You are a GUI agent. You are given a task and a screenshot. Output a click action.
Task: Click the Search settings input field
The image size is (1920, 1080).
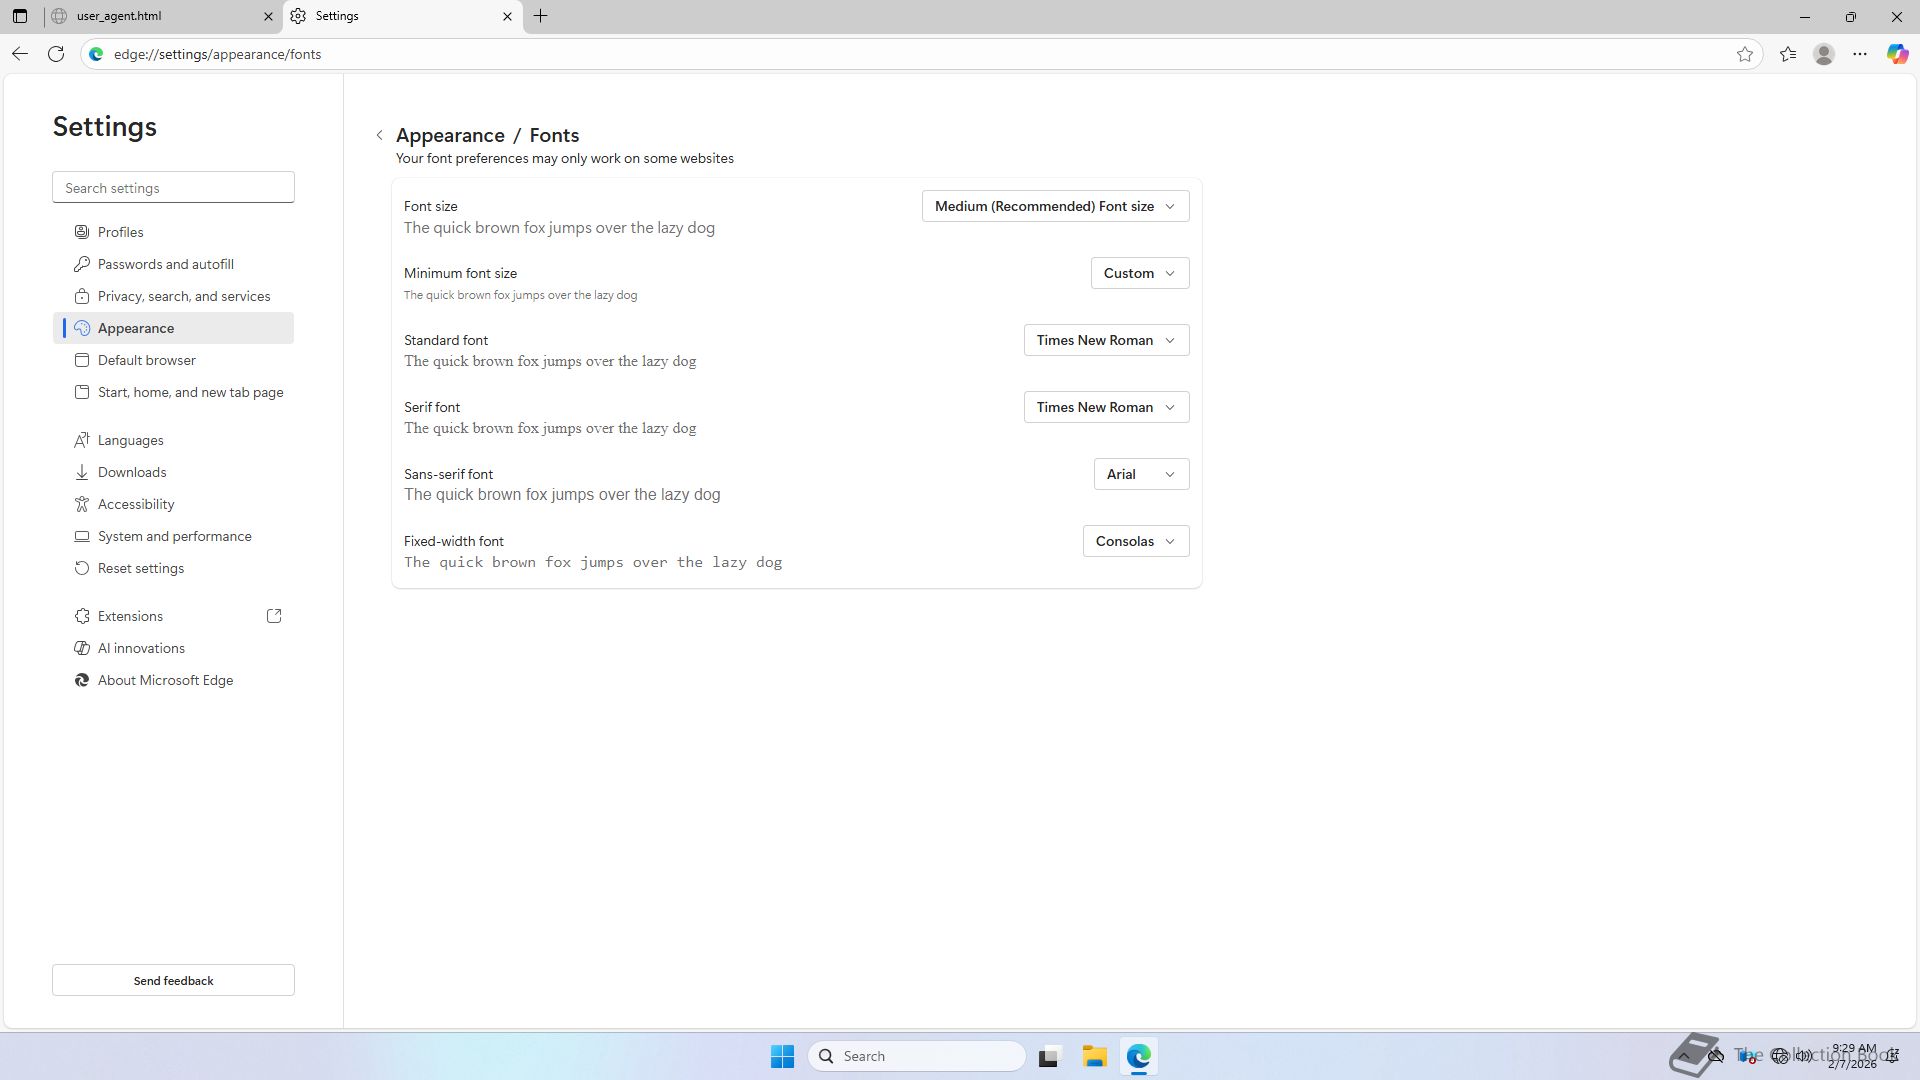point(173,188)
